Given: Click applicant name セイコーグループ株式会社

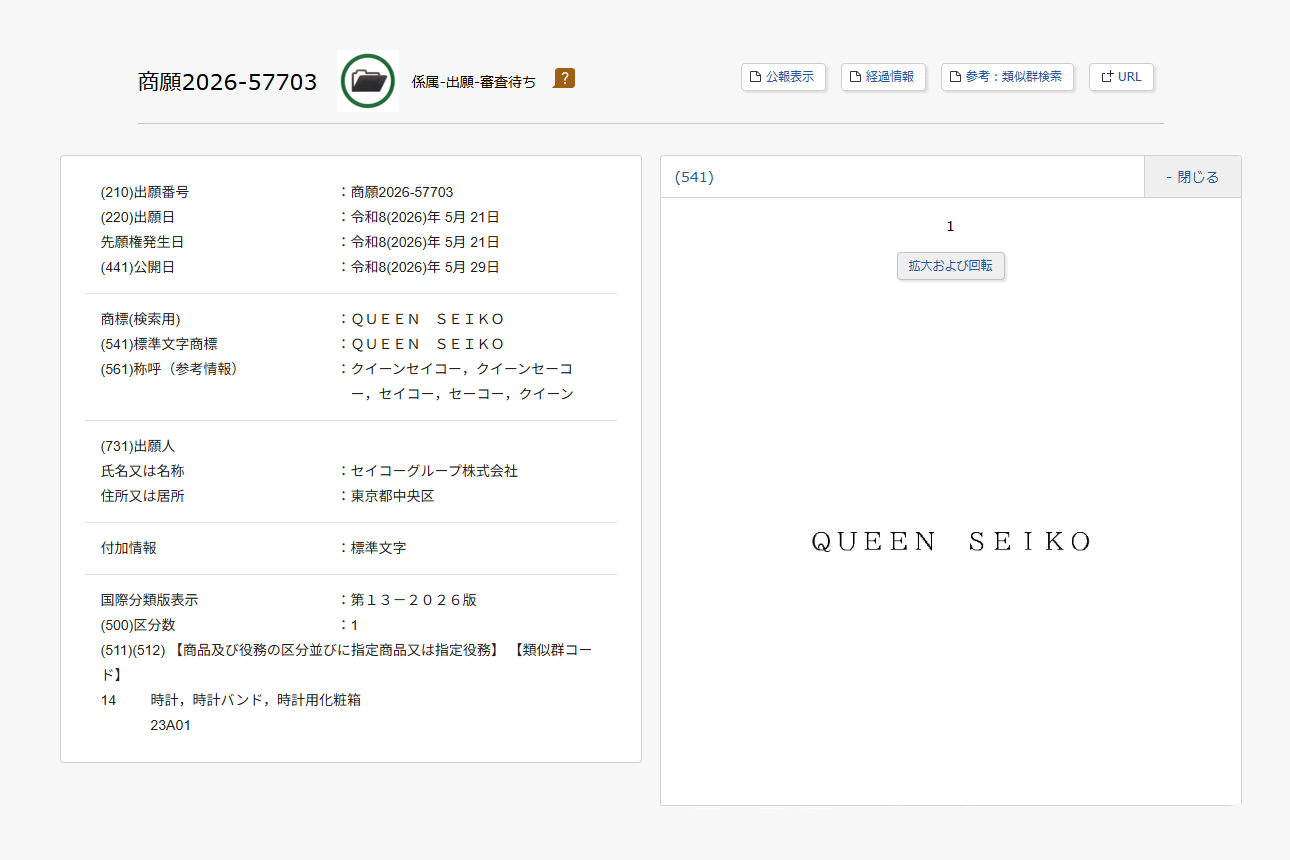Looking at the screenshot, I should tap(434, 471).
